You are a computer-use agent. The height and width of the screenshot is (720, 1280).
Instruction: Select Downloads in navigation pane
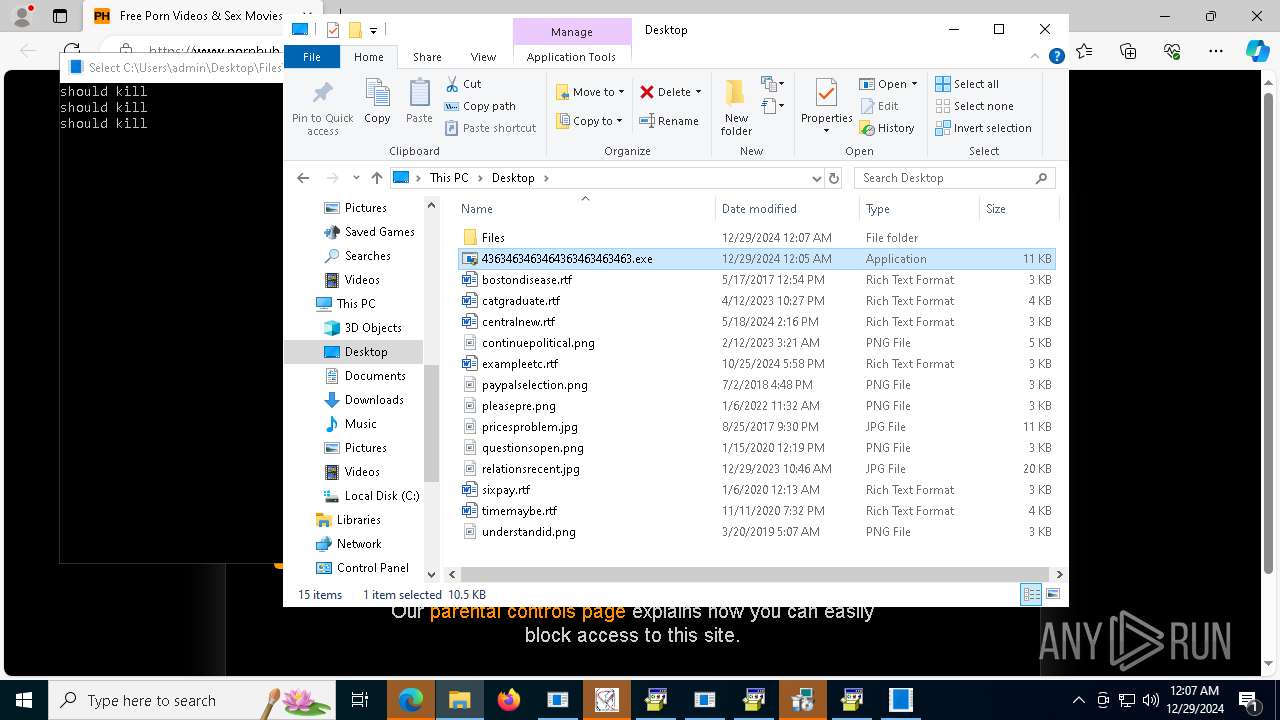click(374, 400)
